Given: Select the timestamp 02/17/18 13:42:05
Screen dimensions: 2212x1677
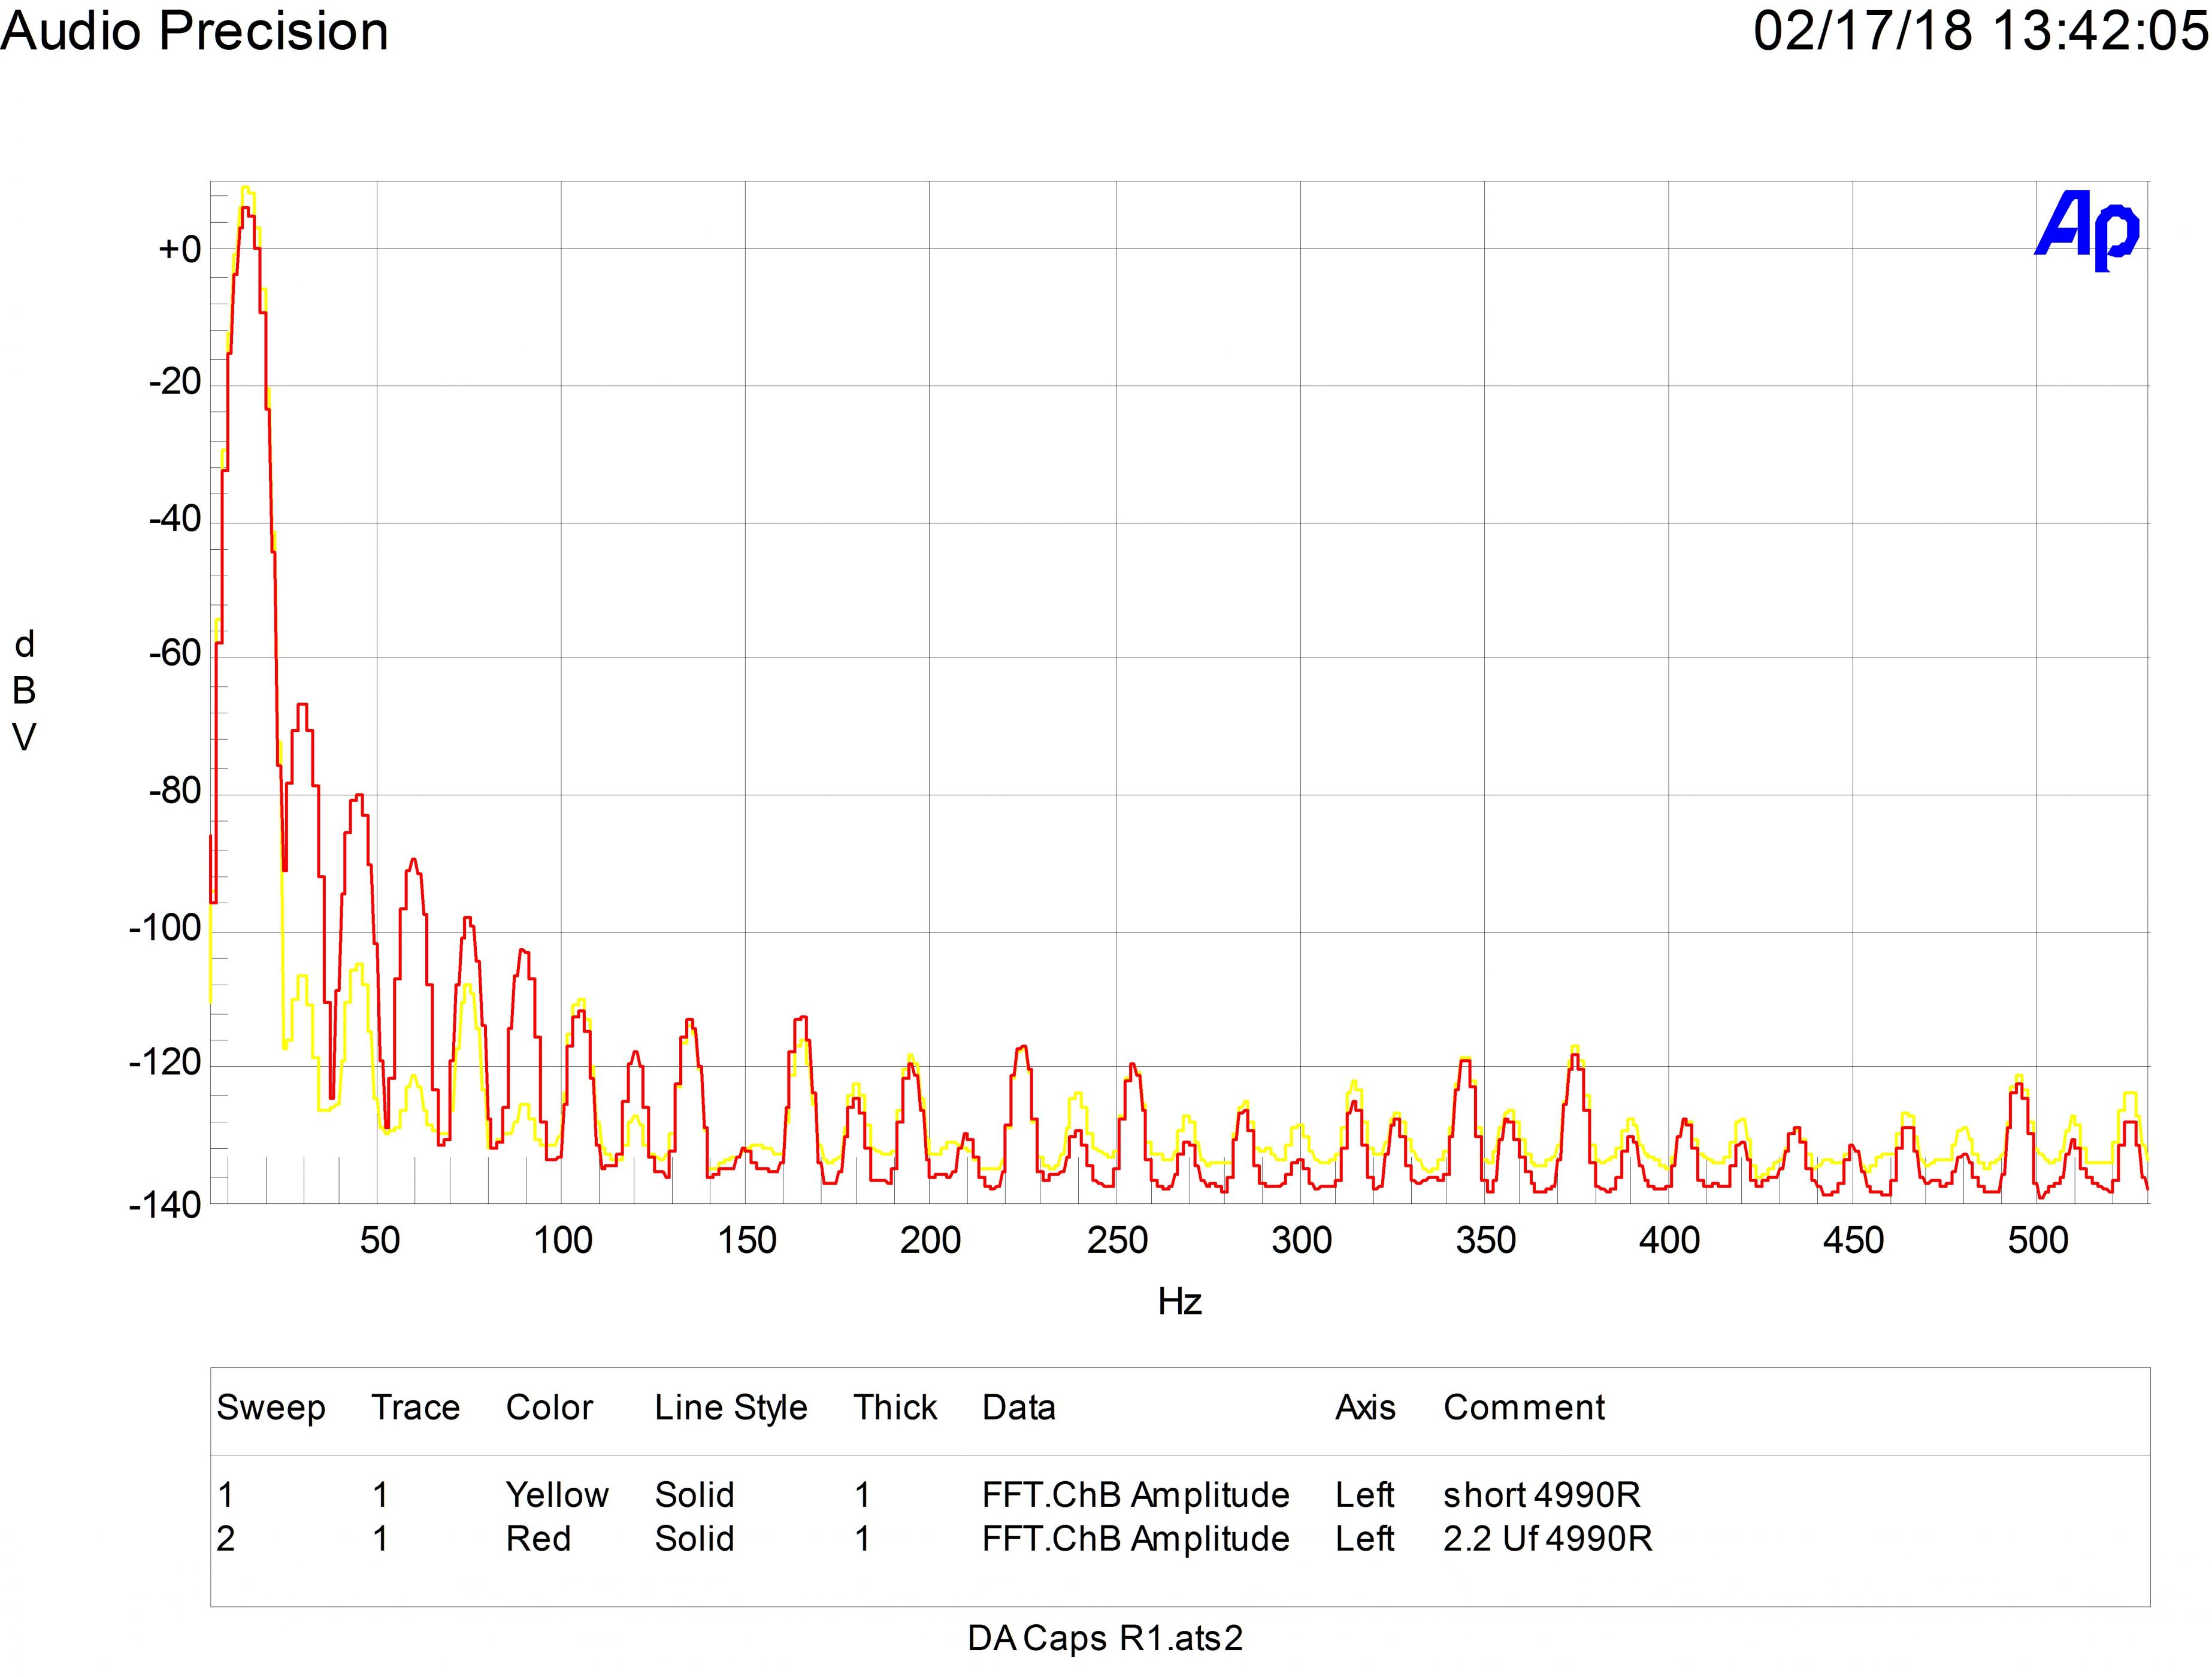Looking at the screenshot, I should click(x=1981, y=31).
